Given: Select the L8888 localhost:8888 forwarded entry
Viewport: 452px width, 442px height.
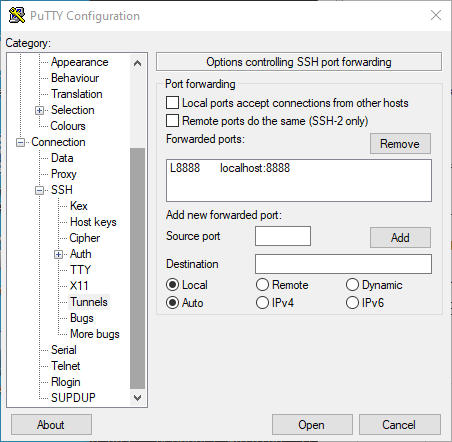Looking at the screenshot, I should tap(299, 168).
